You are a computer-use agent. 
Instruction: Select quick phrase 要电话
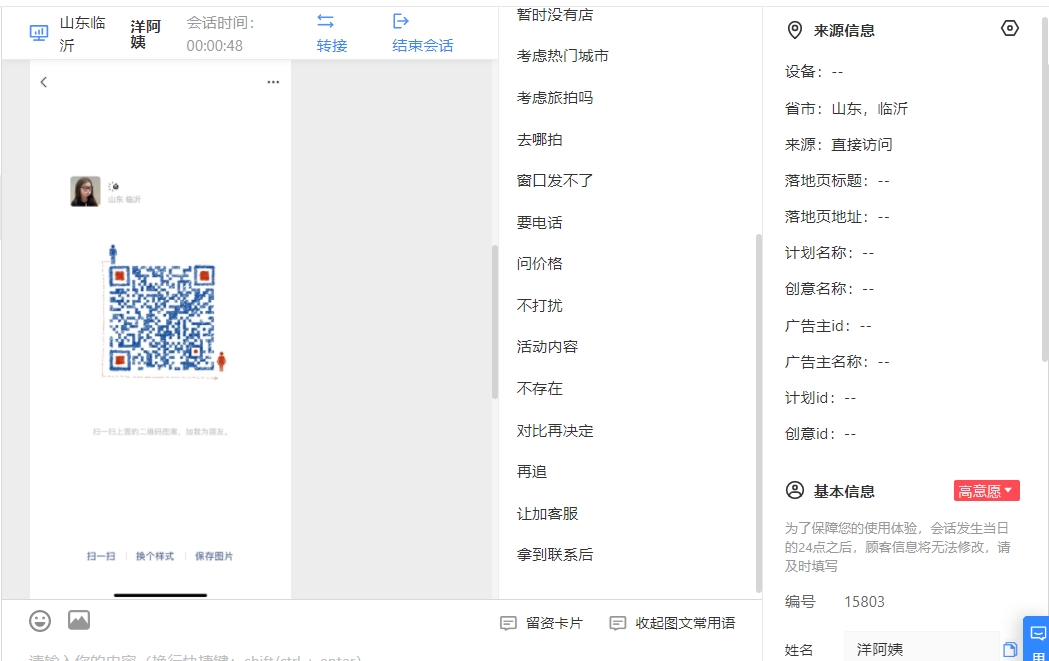click(539, 223)
